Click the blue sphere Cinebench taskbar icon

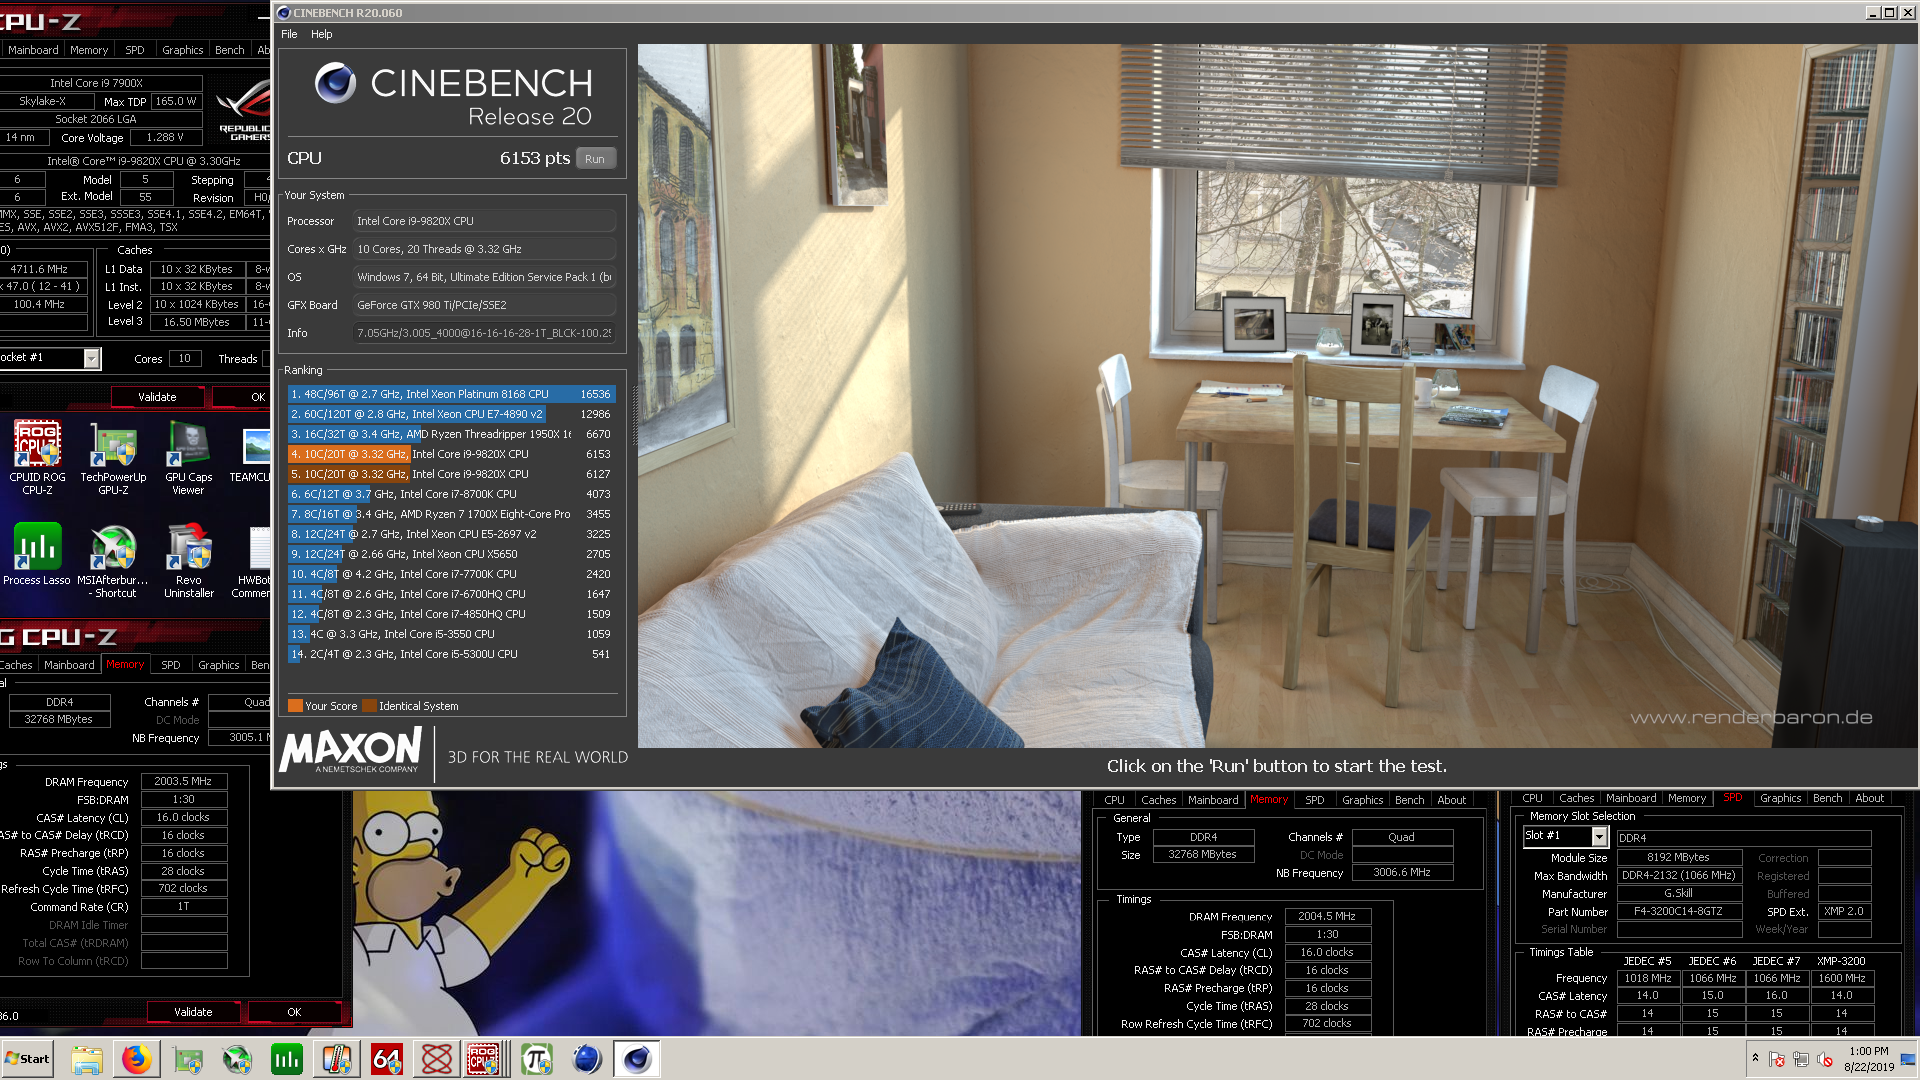587,1059
